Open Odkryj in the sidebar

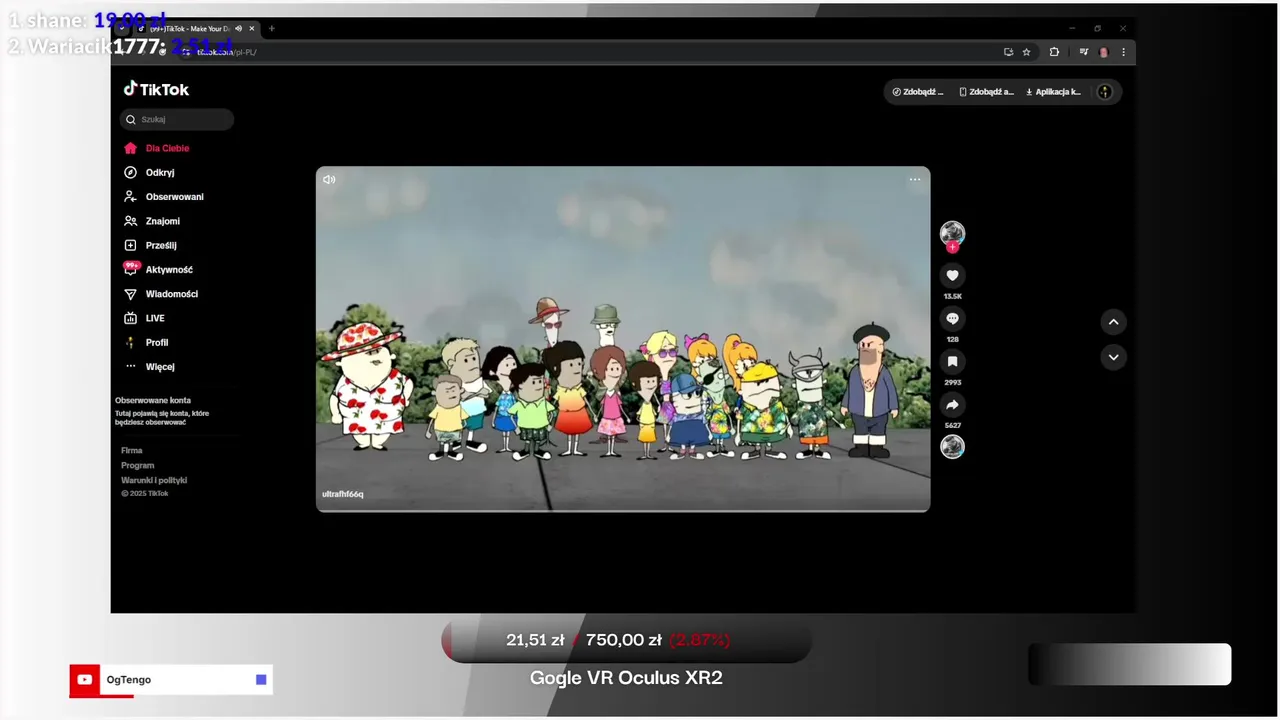[160, 172]
